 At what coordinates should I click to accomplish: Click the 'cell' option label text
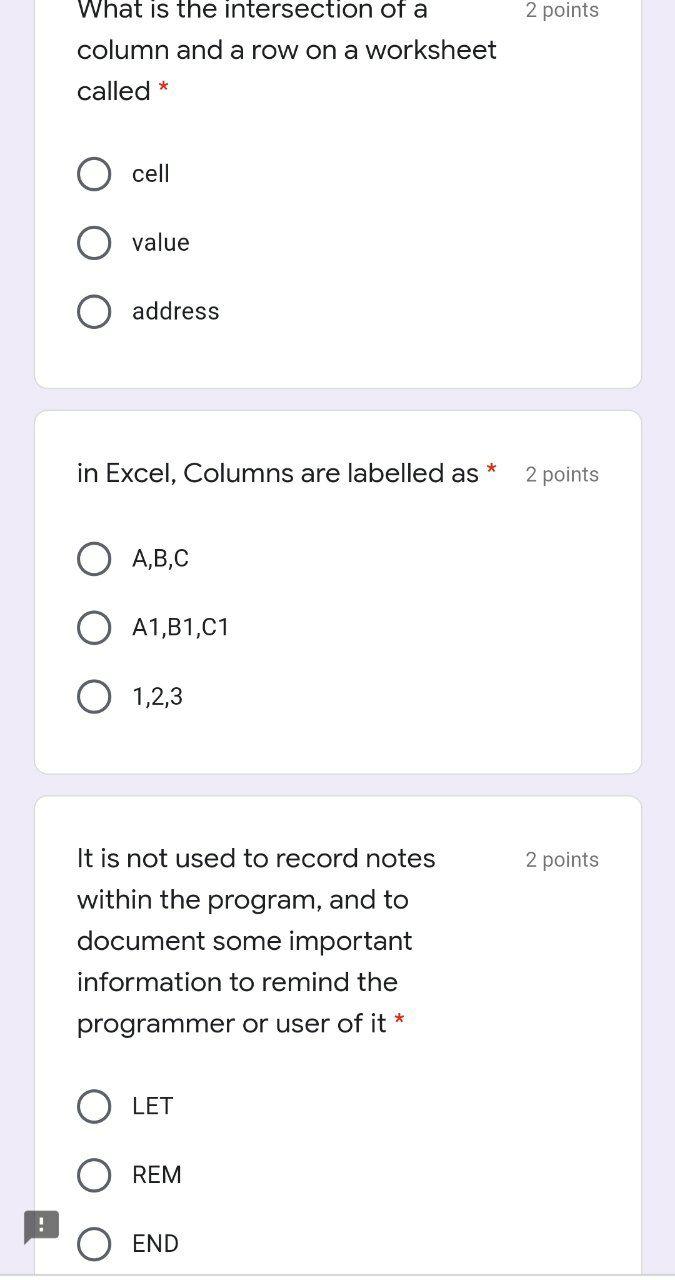coord(149,174)
